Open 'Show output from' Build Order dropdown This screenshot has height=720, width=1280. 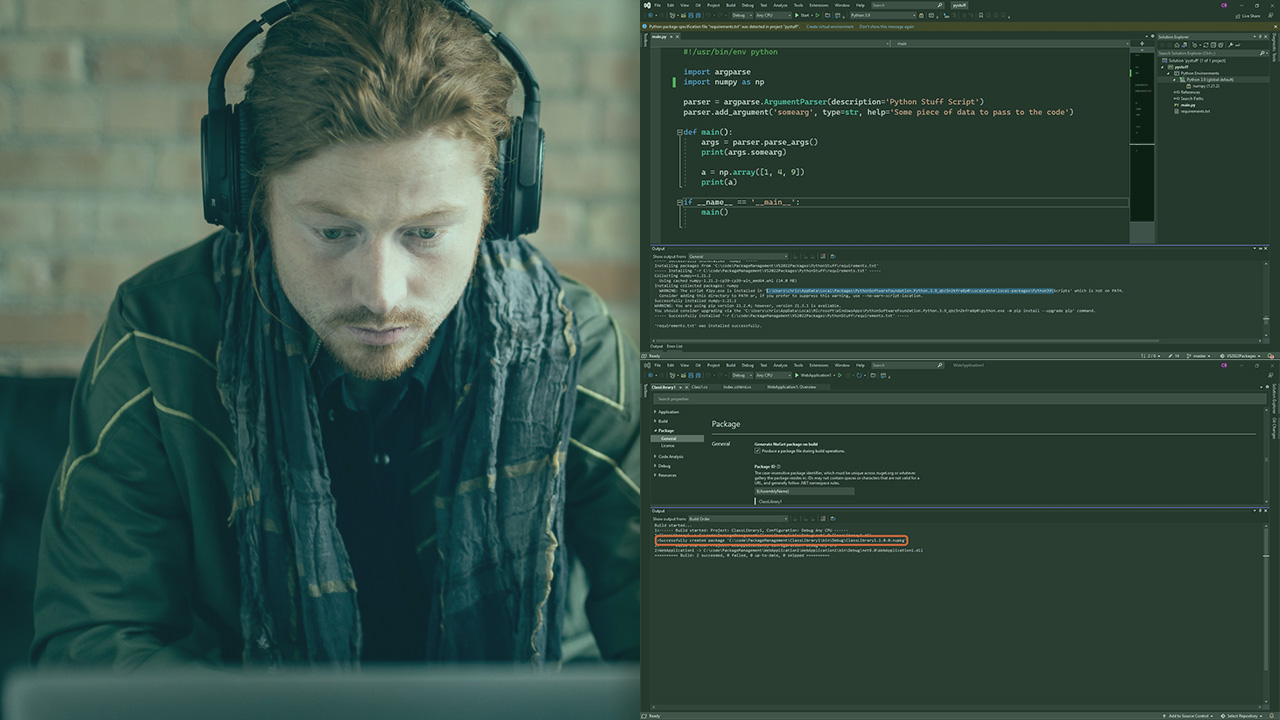(737, 518)
